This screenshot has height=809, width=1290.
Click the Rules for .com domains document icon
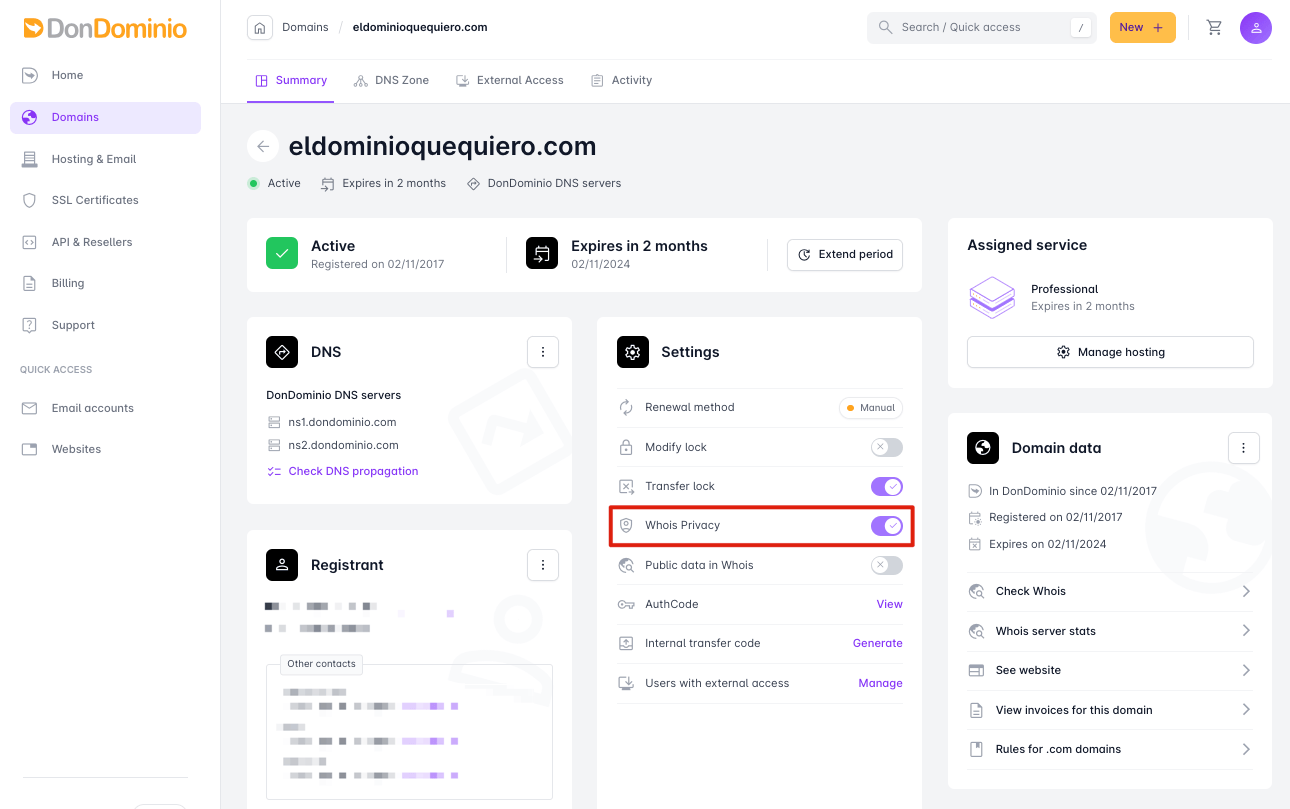tap(976, 749)
